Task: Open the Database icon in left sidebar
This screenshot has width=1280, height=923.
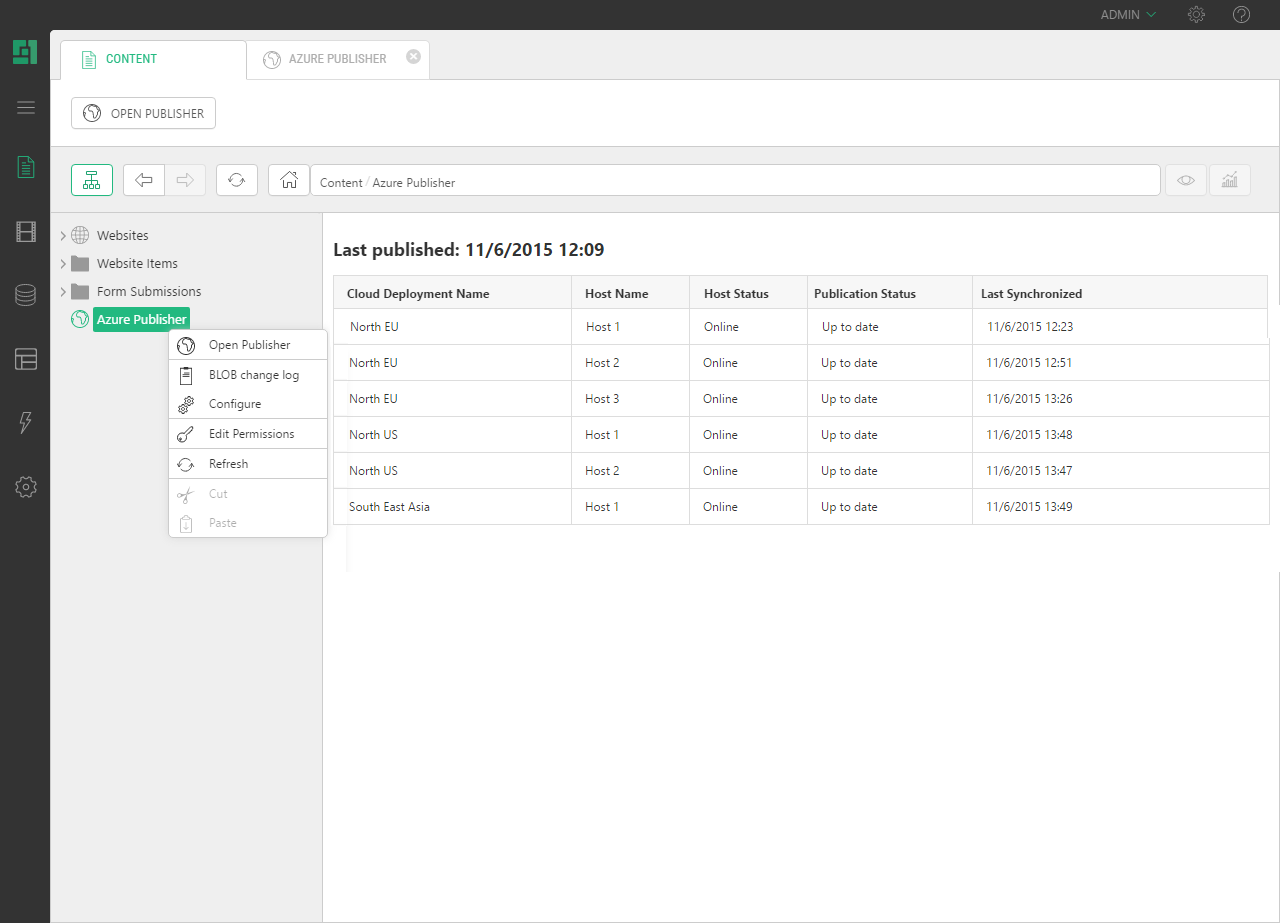Action: point(26,295)
